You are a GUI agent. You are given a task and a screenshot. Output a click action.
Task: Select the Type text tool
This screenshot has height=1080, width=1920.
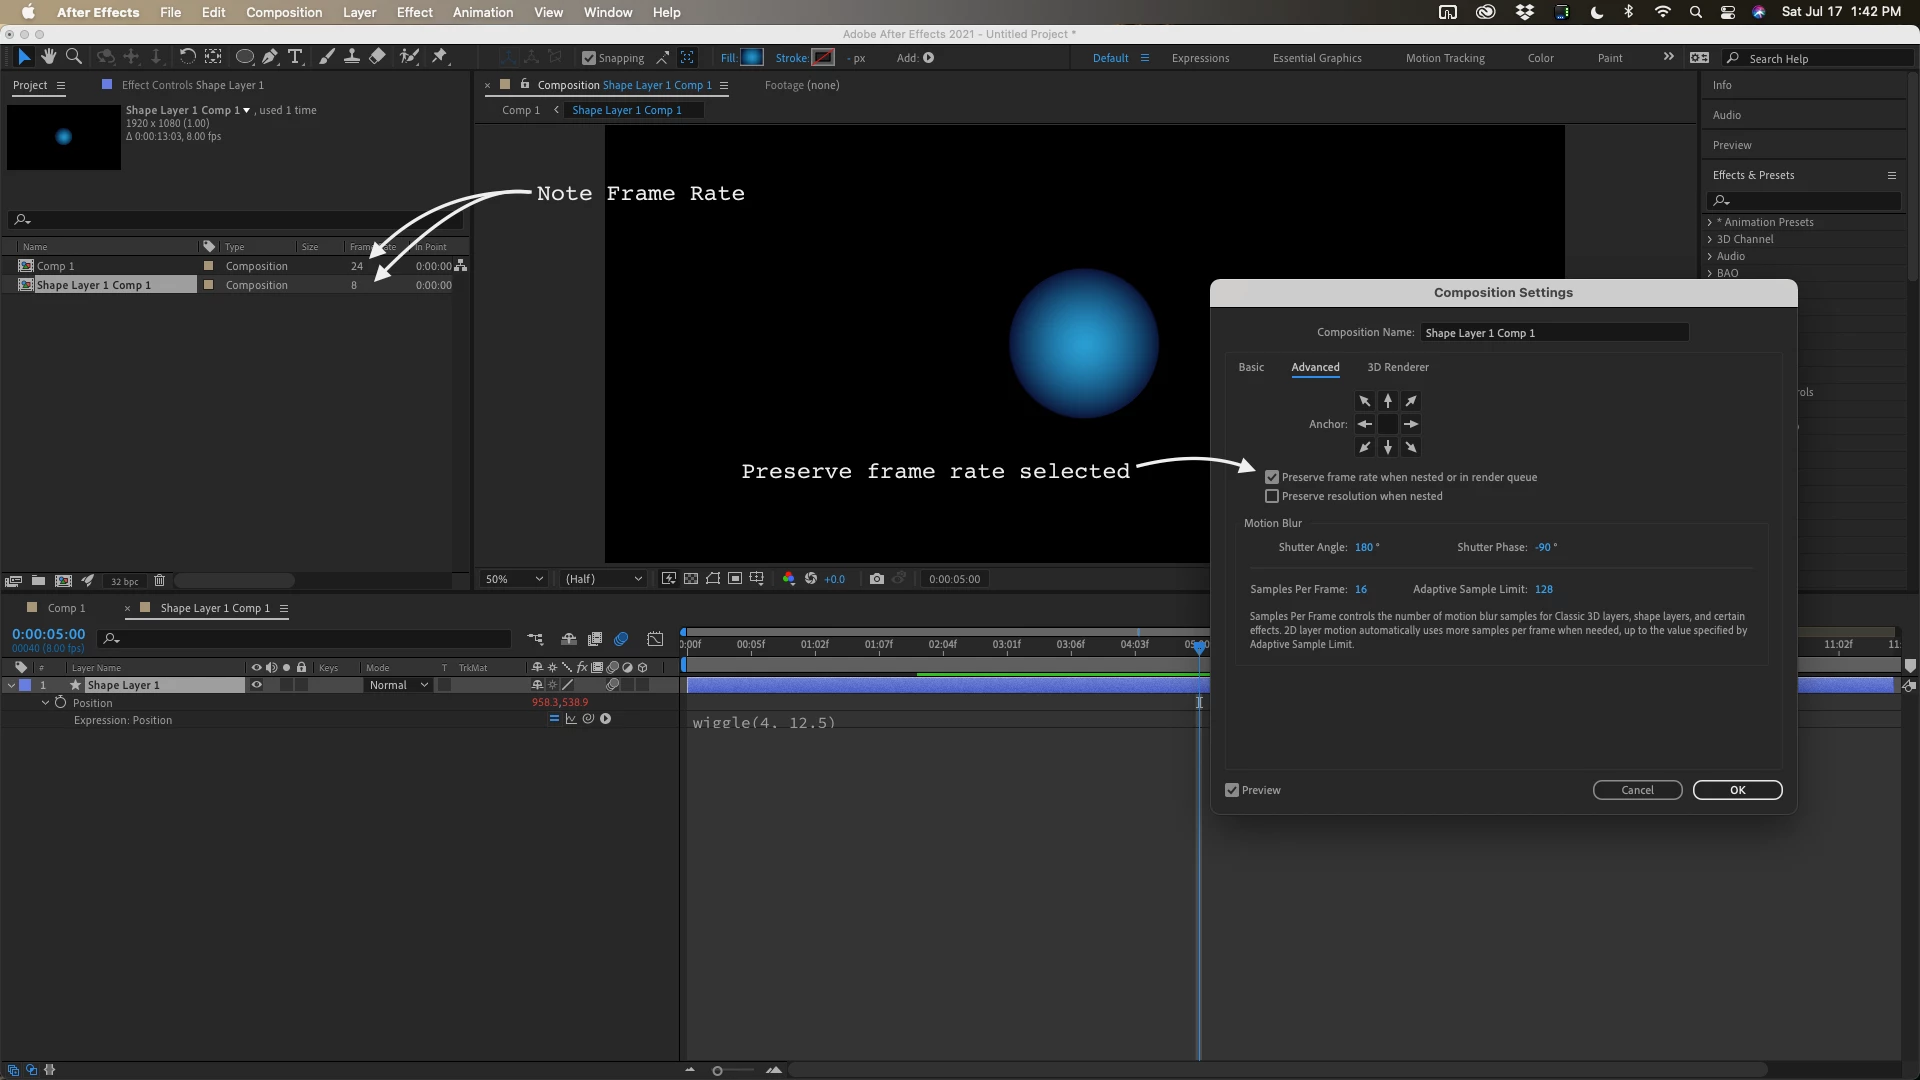coord(295,57)
